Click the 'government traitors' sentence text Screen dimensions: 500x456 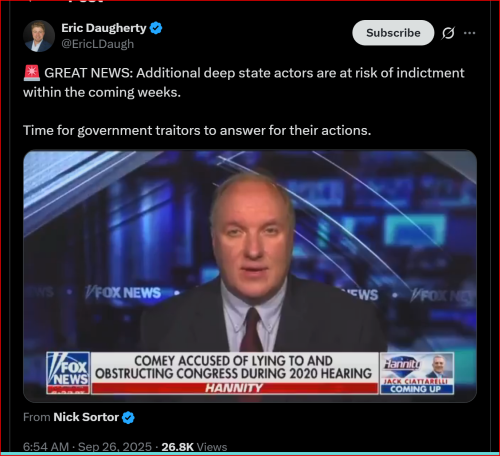[197, 130]
